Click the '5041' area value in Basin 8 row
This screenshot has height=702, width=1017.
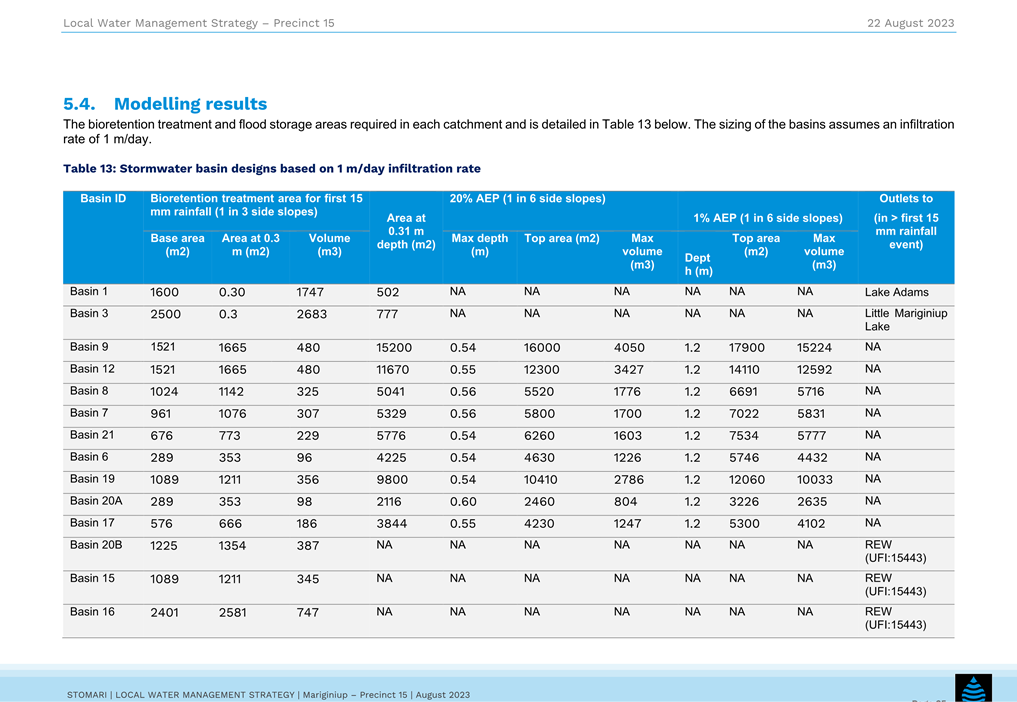point(391,393)
